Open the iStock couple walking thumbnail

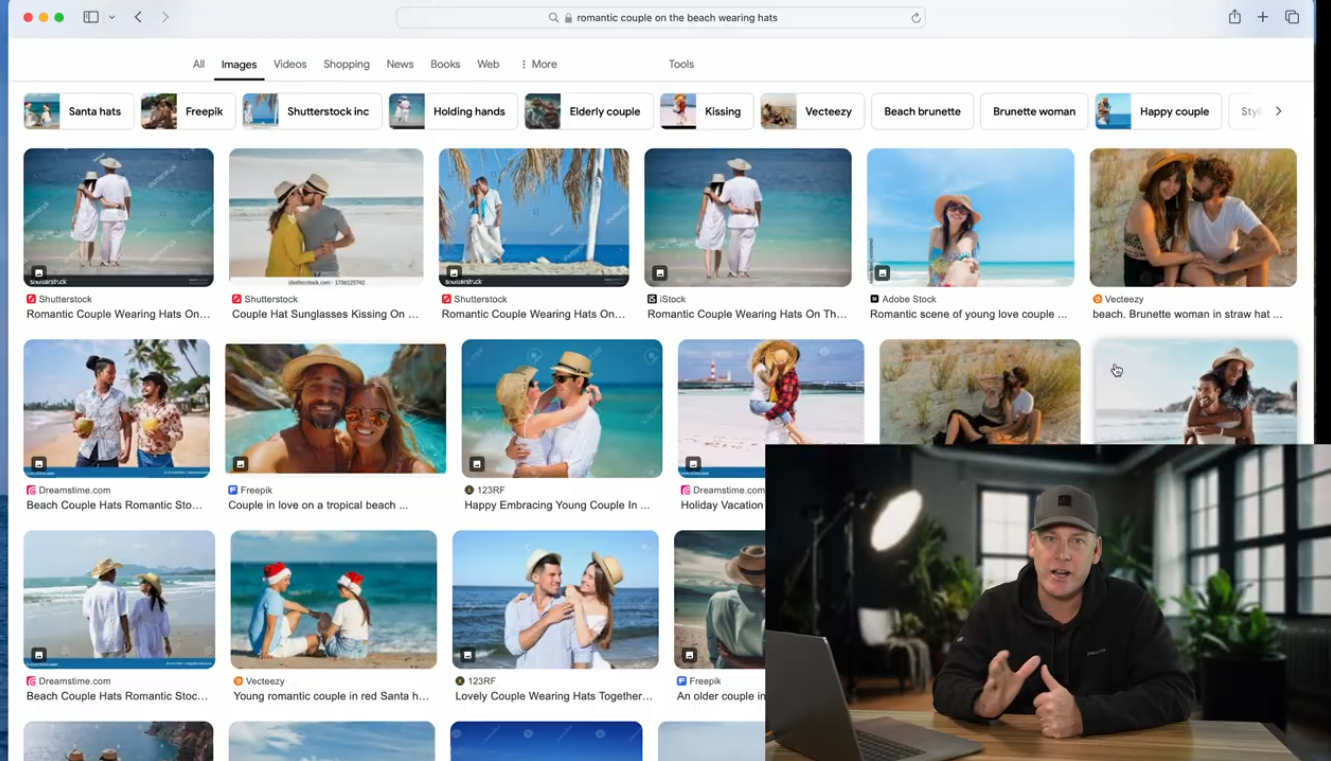coord(748,217)
